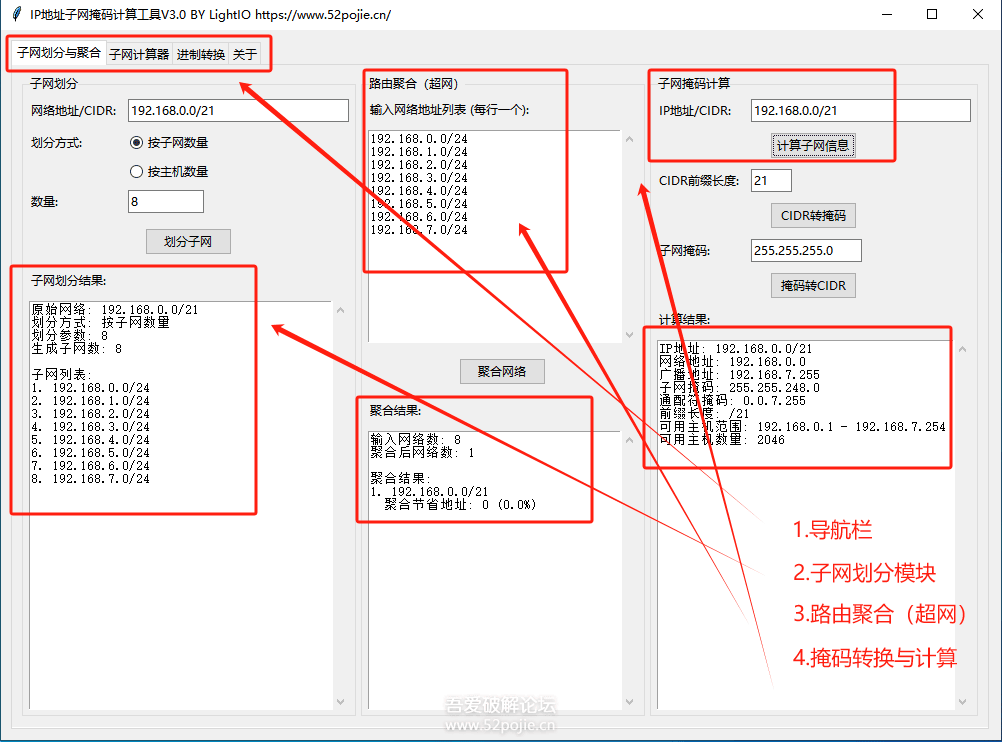Screen dimensions: 1002x742
Task: Switch to the 子网计算器 tab
Action: [x=139, y=55]
